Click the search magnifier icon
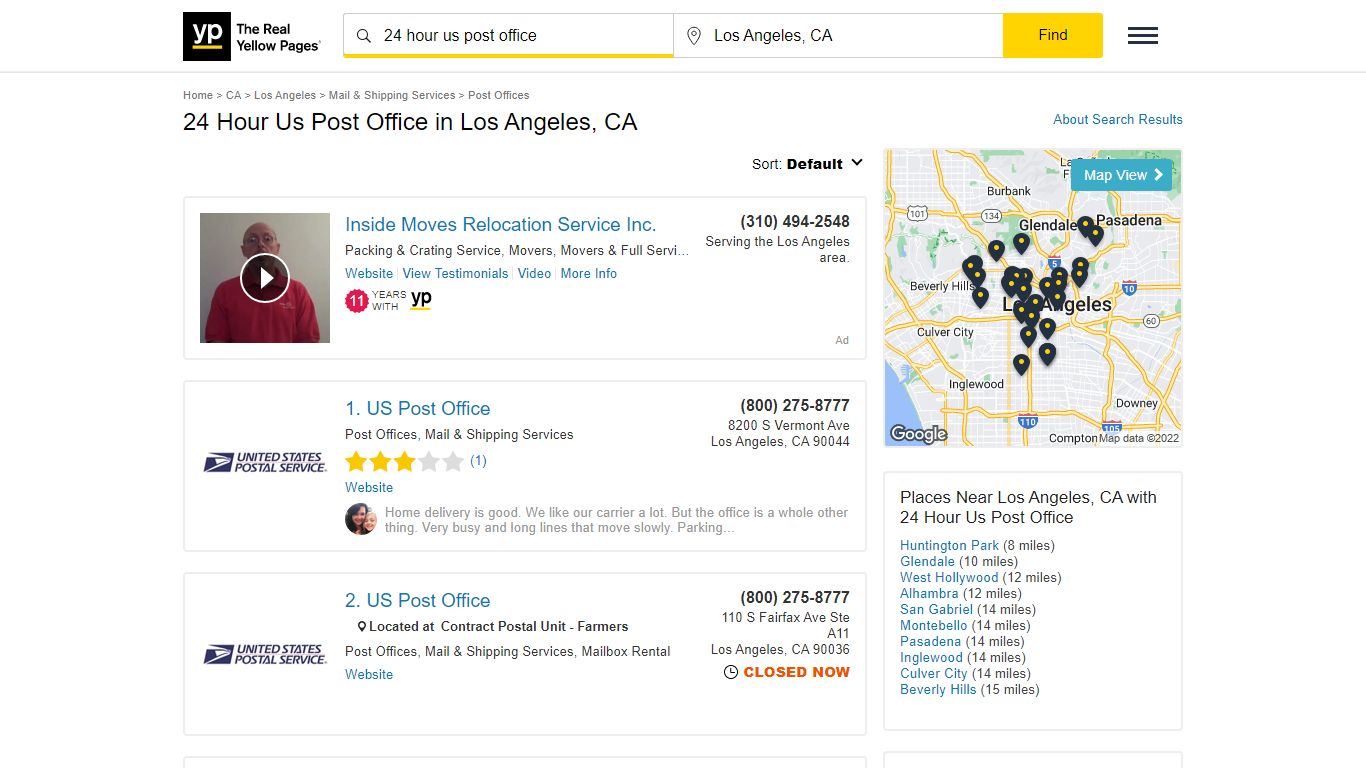 click(364, 36)
